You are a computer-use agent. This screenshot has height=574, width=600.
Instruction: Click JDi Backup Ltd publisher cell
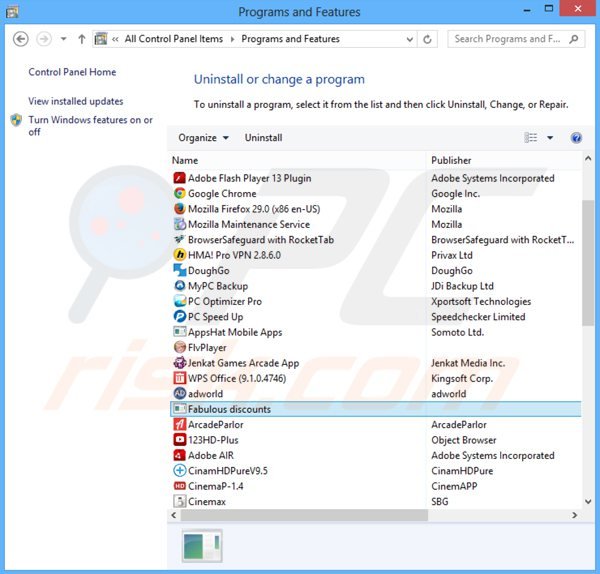(462, 286)
